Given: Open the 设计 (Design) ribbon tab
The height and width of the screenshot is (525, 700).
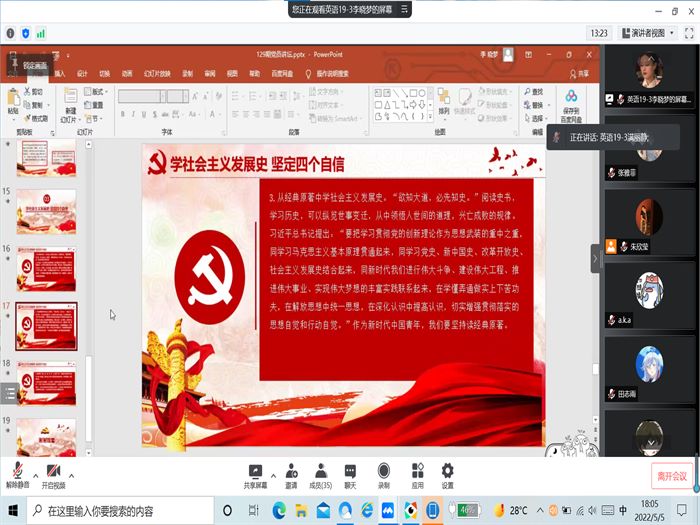Looking at the screenshot, I should (82, 74).
